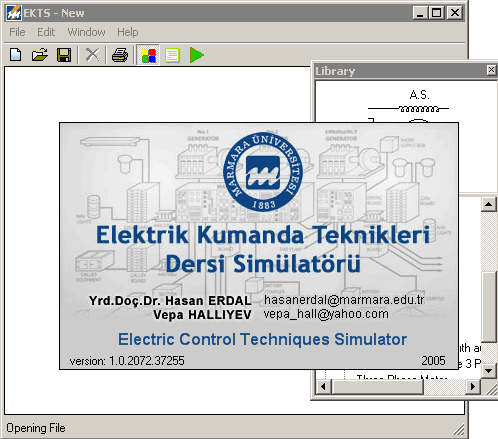Viewport: 498px width, 439px height.
Task: Minimize the EKTS window
Action: pos(420,13)
